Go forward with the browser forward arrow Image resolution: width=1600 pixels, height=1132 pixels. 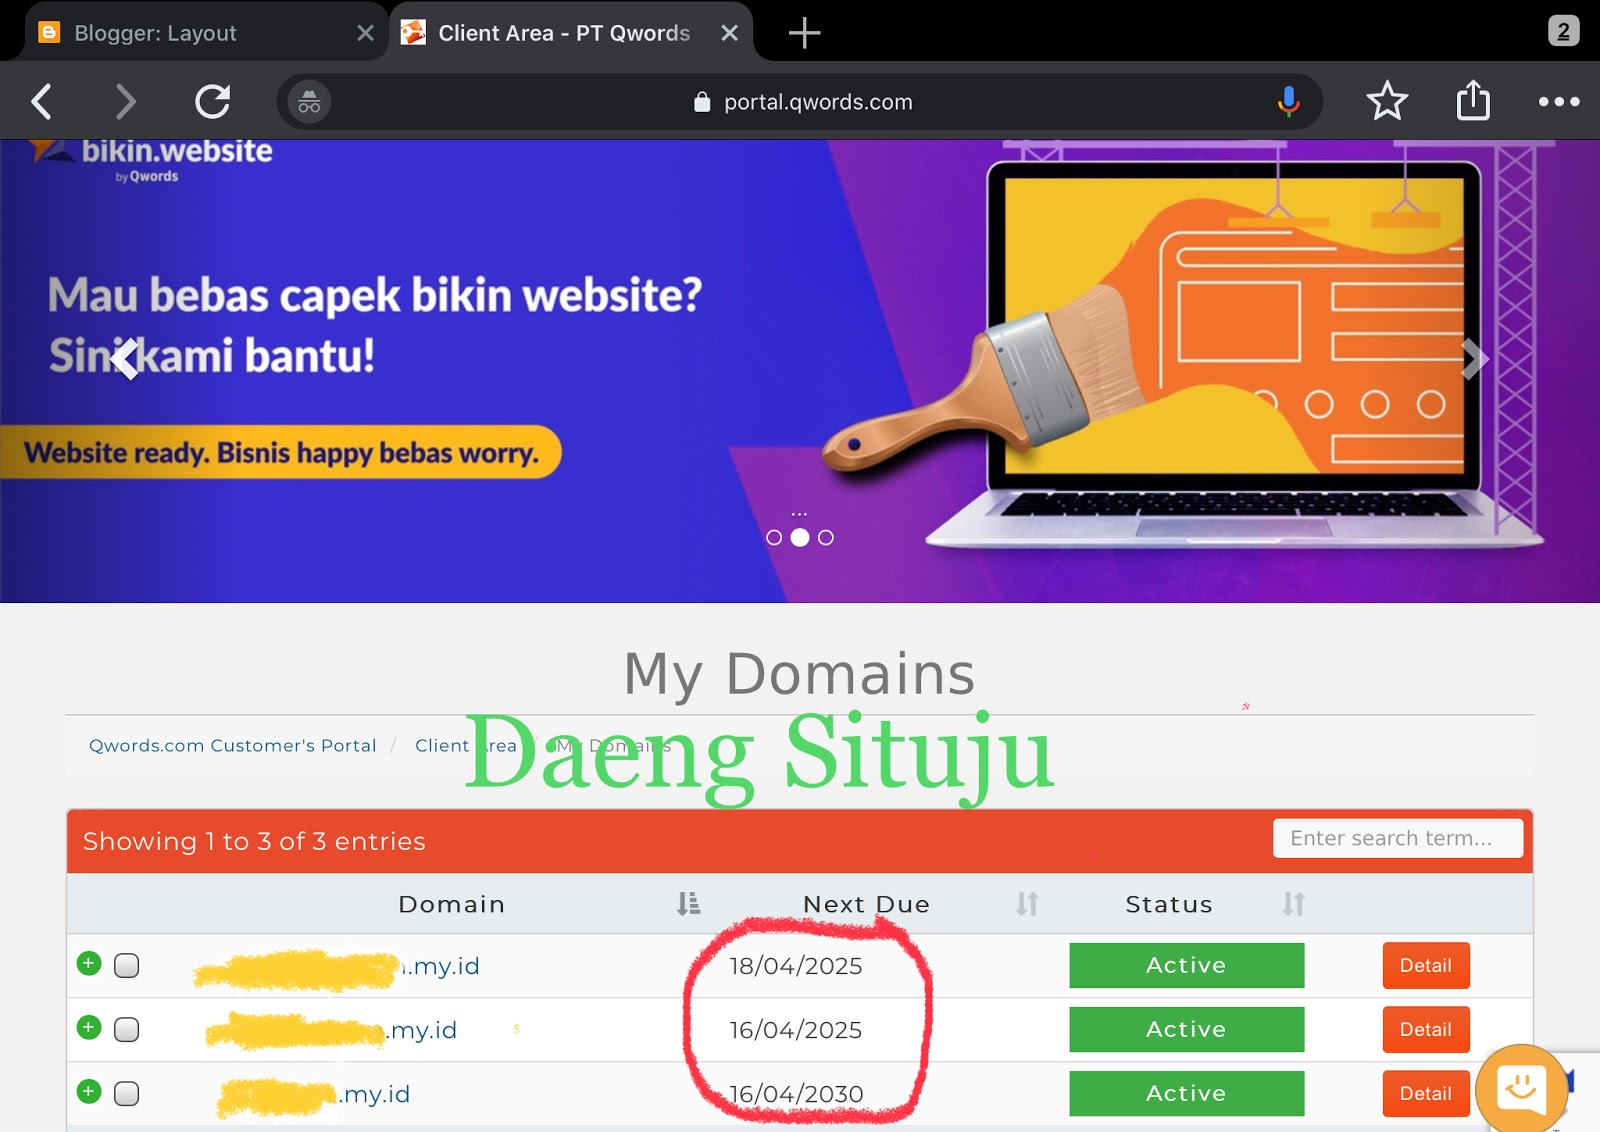tap(125, 101)
